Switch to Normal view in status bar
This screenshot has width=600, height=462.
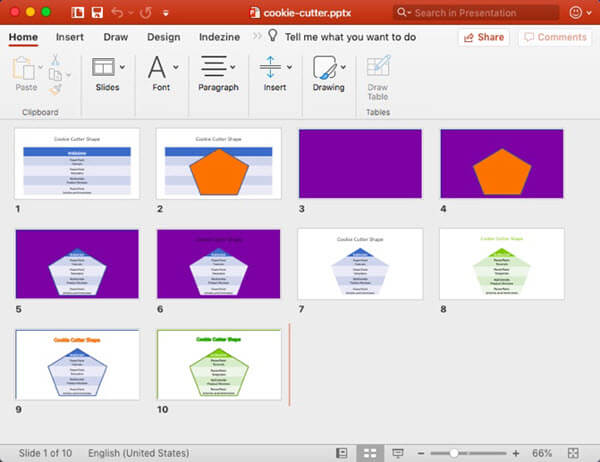click(342, 452)
